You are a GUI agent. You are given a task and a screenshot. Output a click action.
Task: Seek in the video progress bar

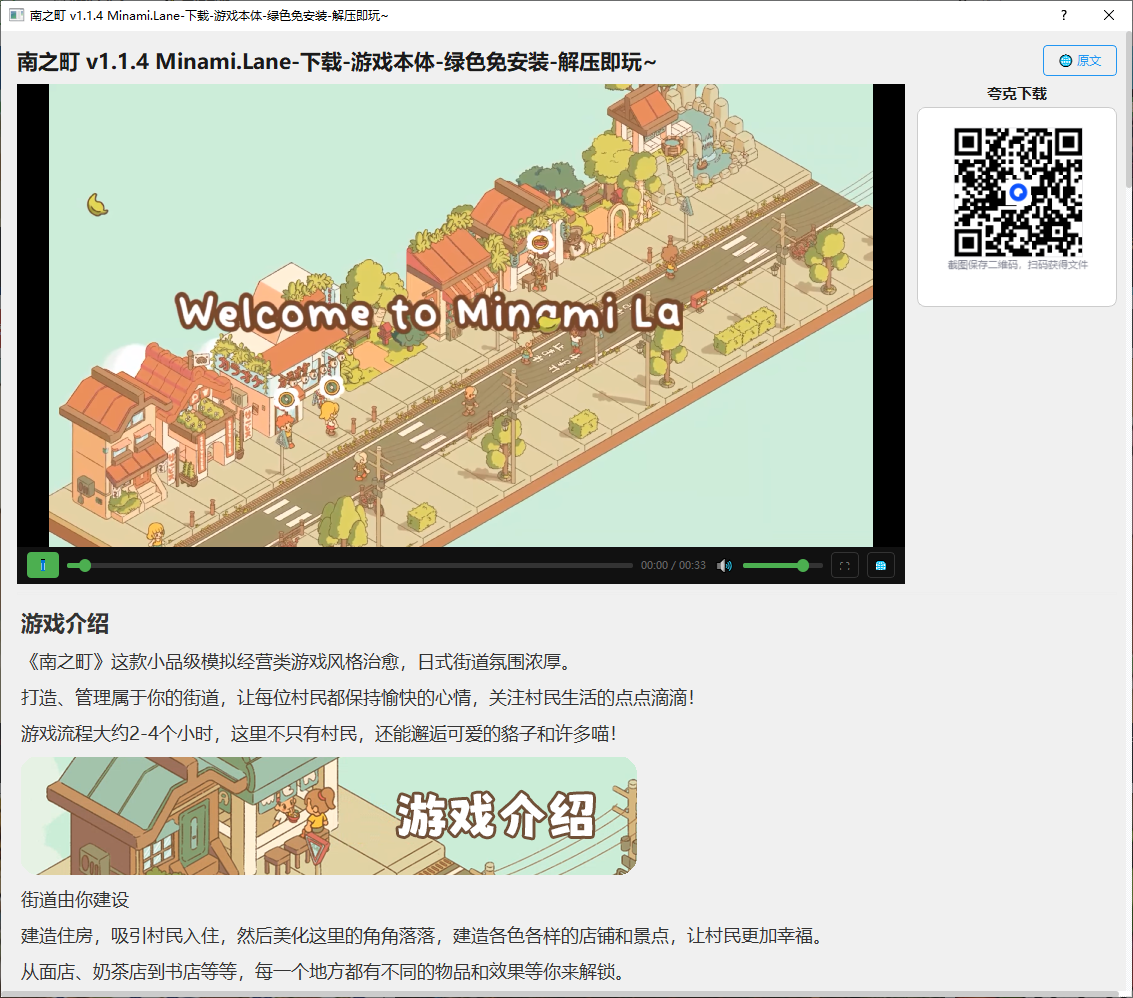[350, 565]
